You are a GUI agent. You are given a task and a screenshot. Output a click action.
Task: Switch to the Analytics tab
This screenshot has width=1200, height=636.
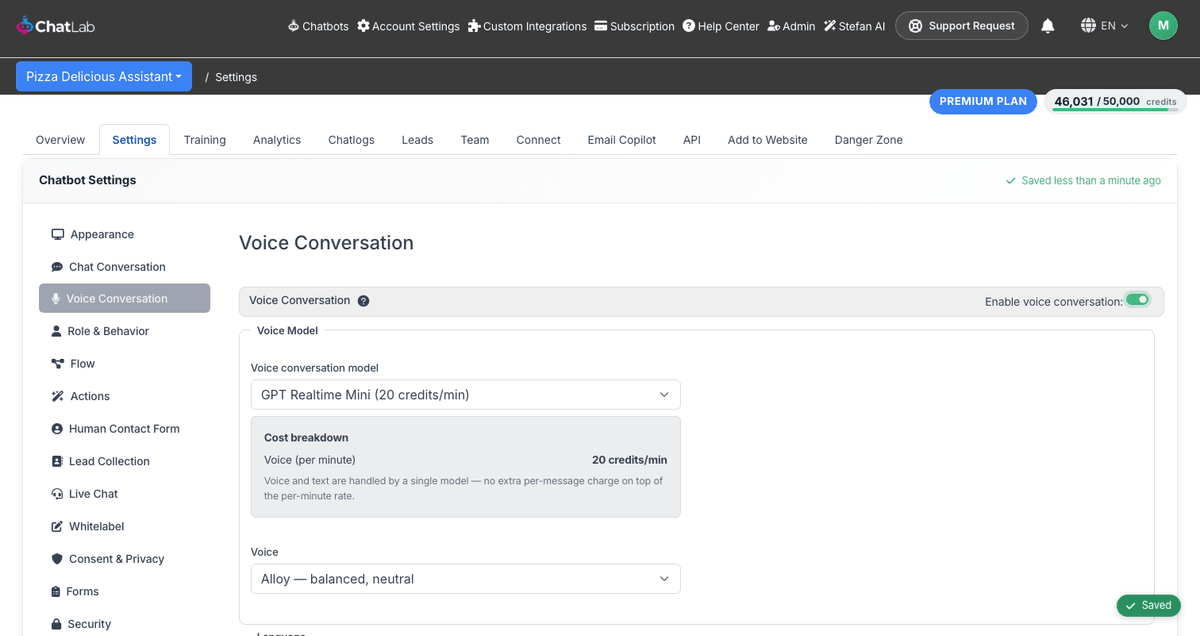pos(277,140)
